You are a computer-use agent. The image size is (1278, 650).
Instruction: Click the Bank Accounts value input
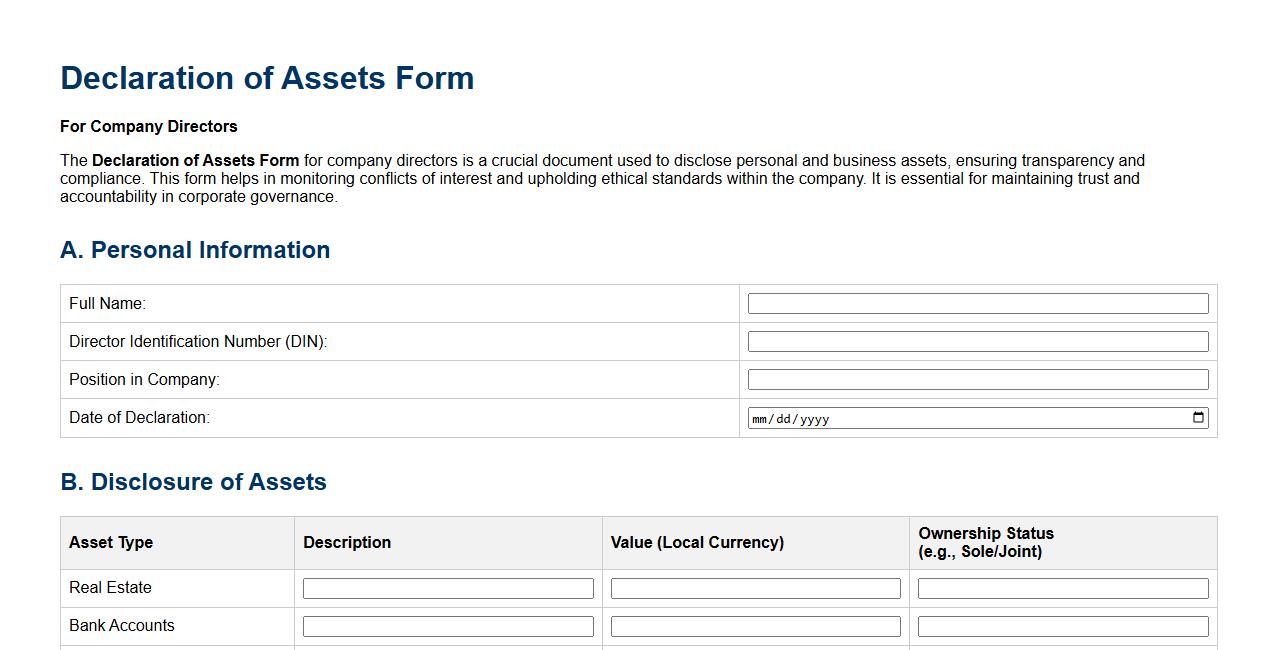coord(755,626)
